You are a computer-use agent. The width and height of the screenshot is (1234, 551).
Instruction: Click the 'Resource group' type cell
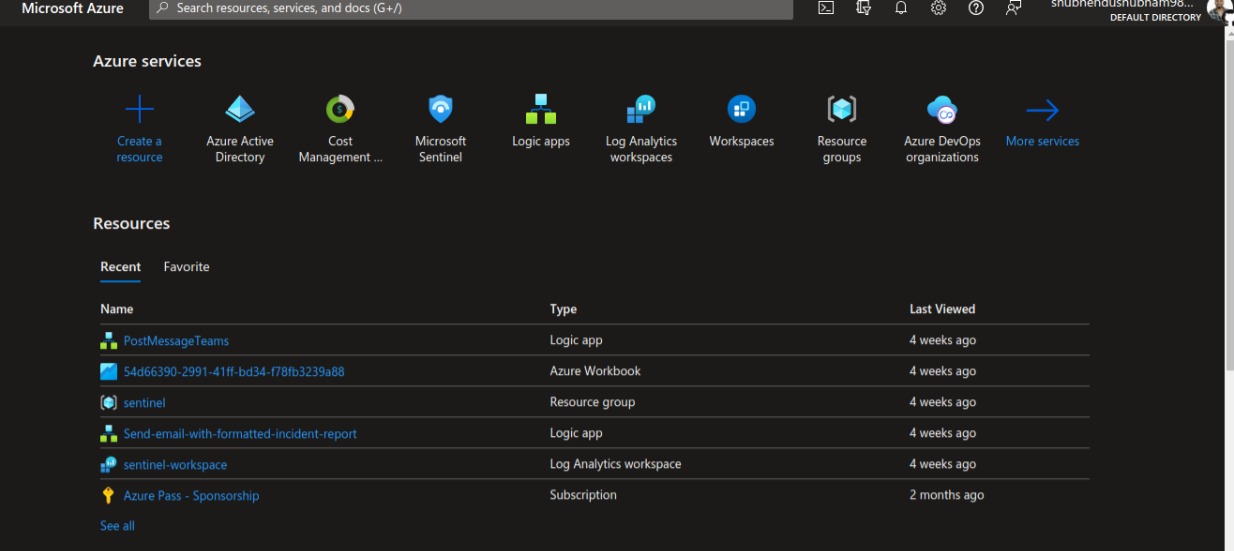592,402
